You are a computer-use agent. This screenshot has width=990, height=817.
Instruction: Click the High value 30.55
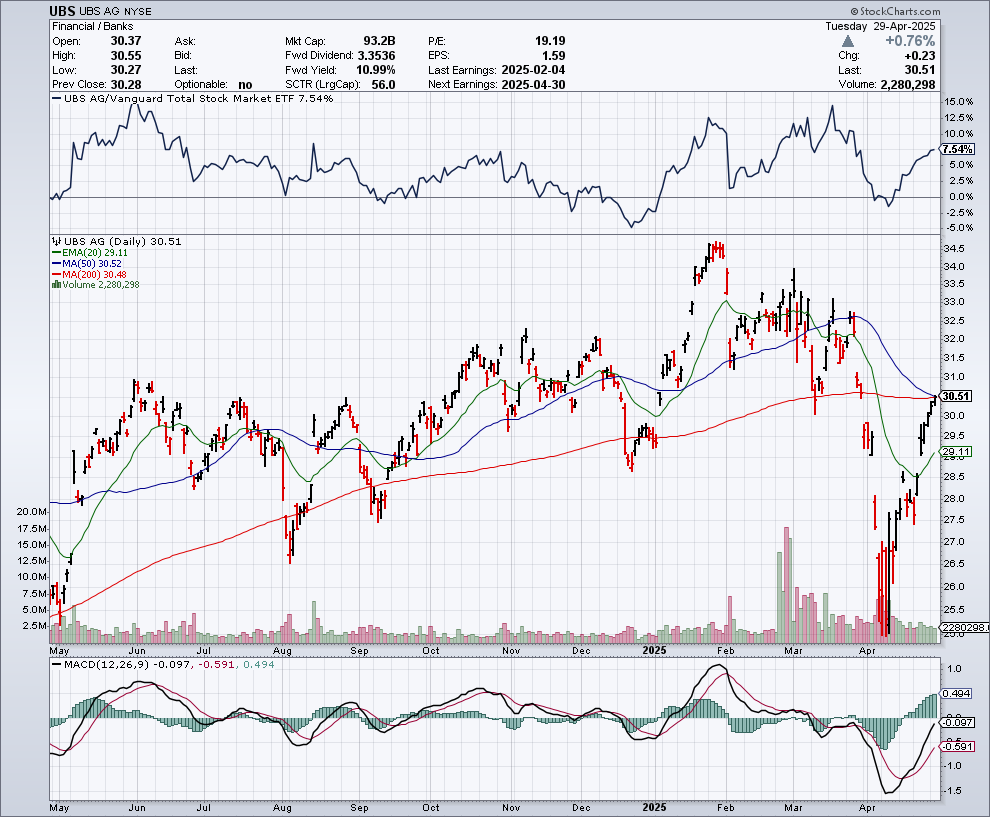[x=126, y=56]
